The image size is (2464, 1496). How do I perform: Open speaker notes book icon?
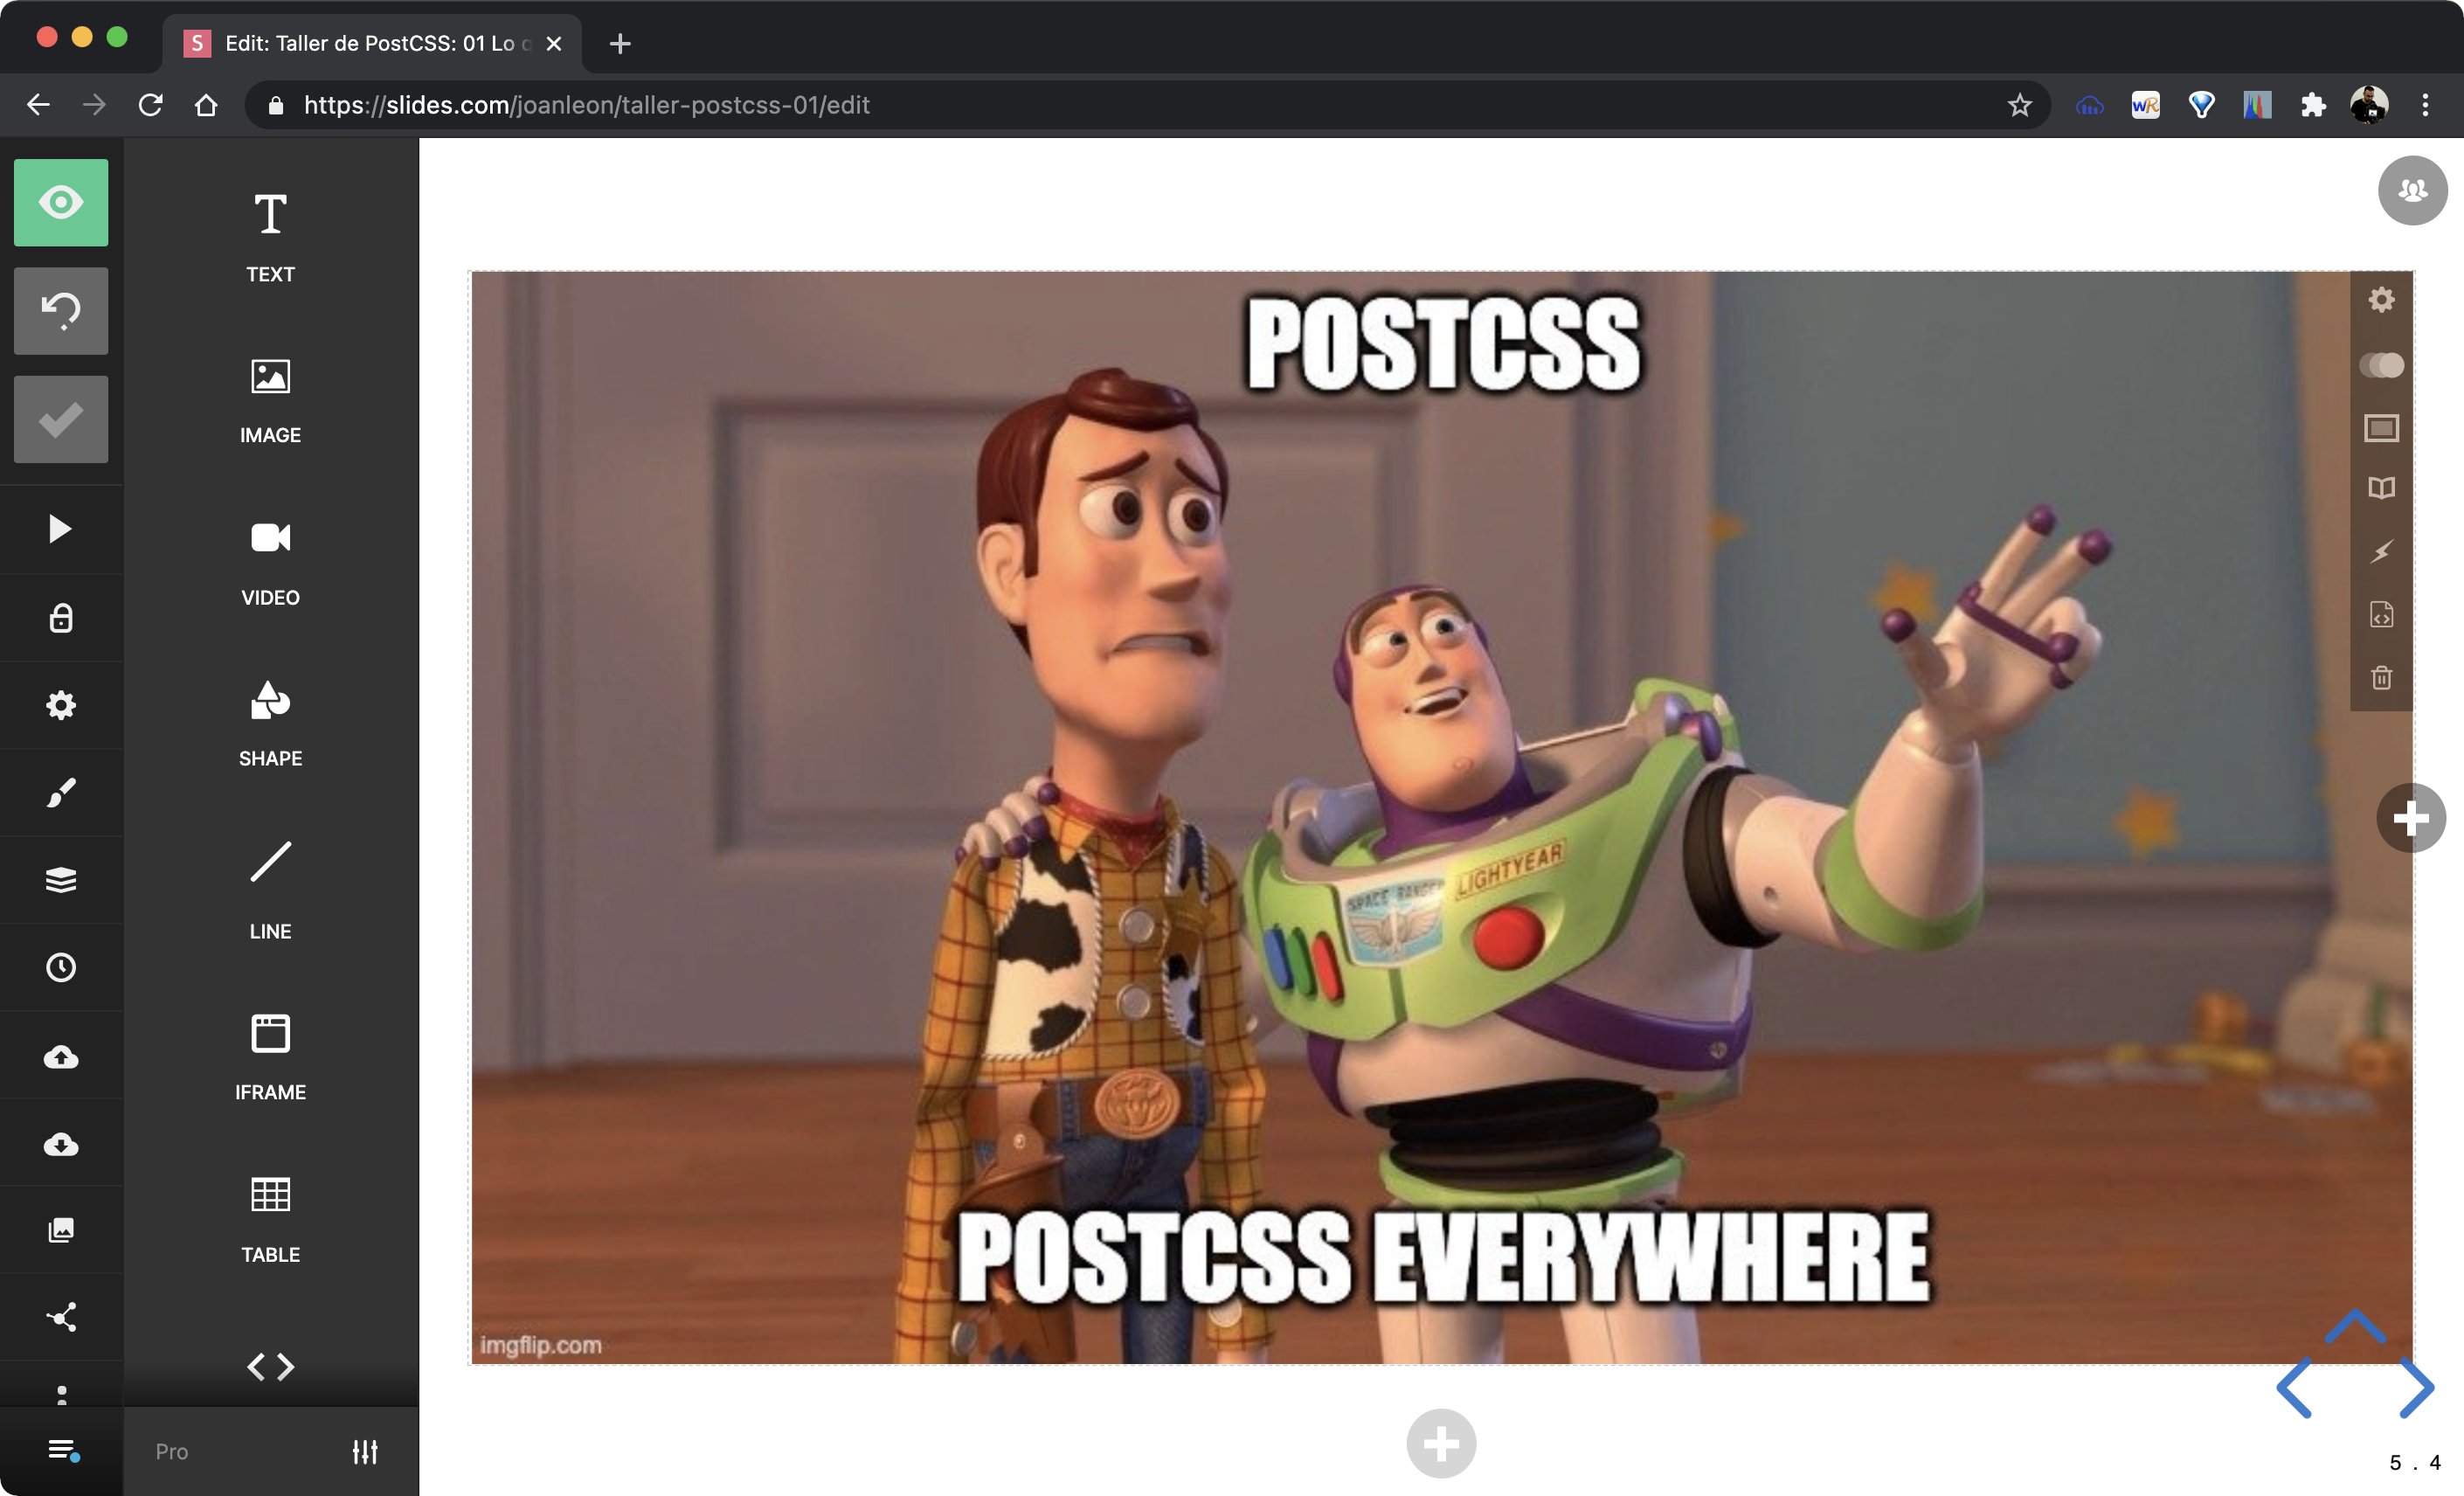(x=2381, y=488)
